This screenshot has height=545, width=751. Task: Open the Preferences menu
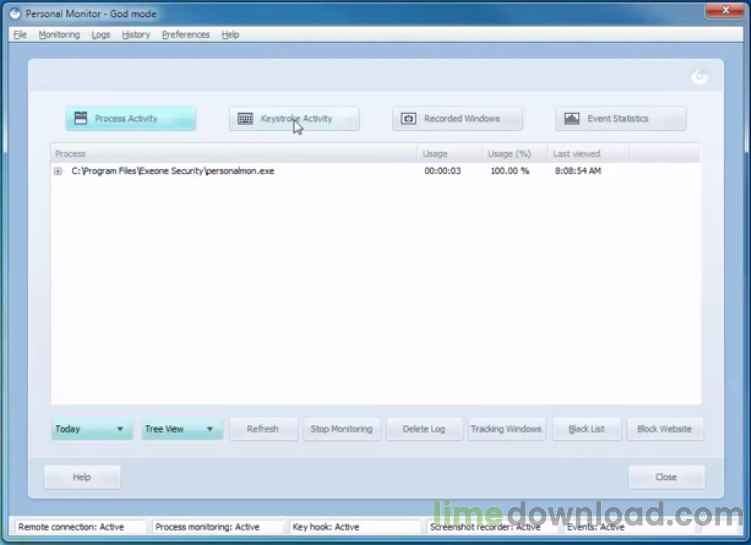tap(185, 34)
